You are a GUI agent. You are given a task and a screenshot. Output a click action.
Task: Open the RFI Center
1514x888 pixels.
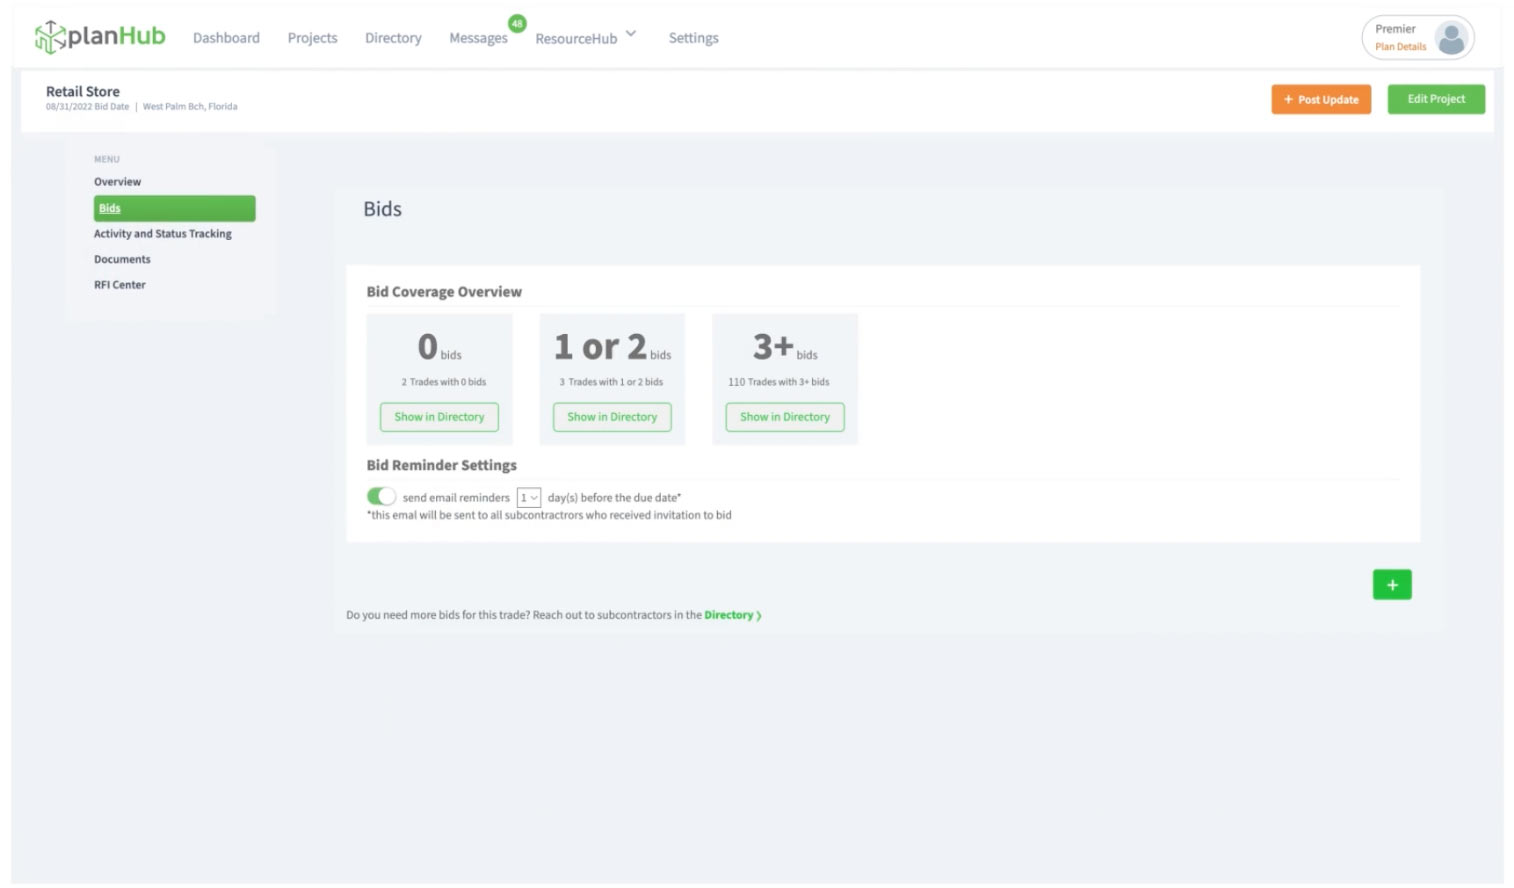(x=120, y=285)
